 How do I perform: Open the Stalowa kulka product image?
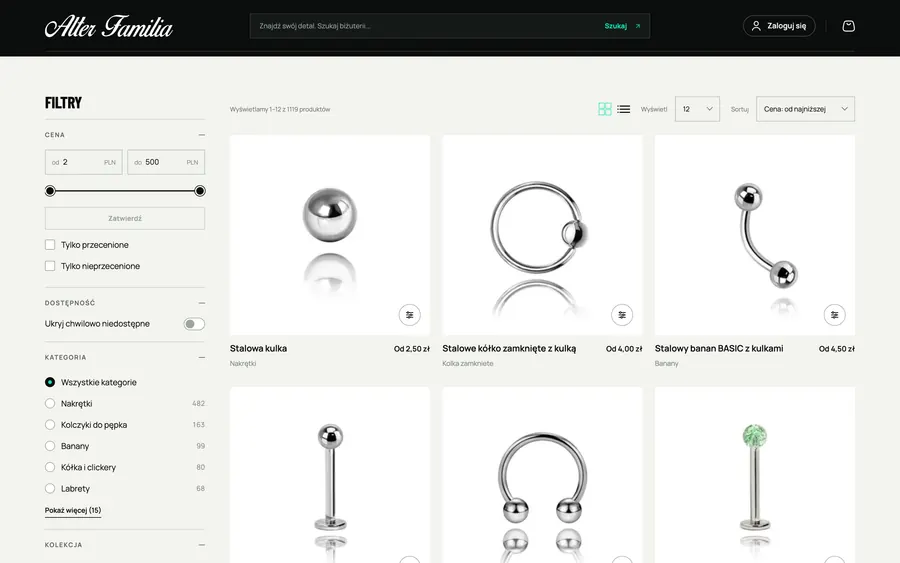click(x=329, y=235)
